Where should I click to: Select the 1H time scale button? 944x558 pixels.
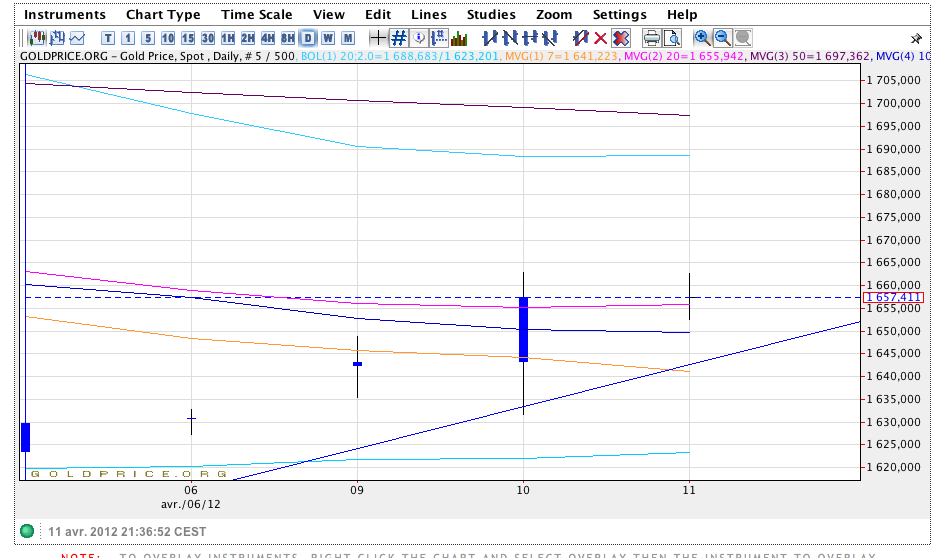pos(228,38)
